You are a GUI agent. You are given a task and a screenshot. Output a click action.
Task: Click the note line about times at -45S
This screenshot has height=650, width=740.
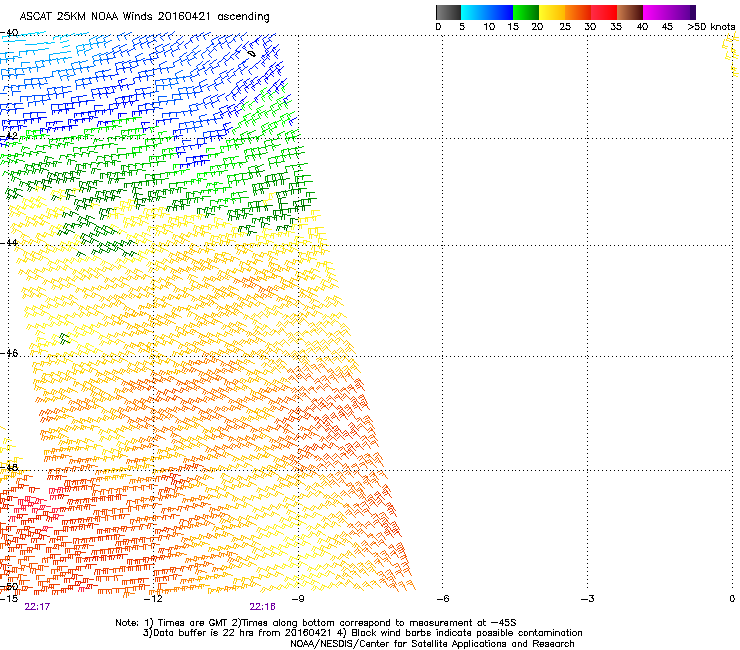(316, 623)
